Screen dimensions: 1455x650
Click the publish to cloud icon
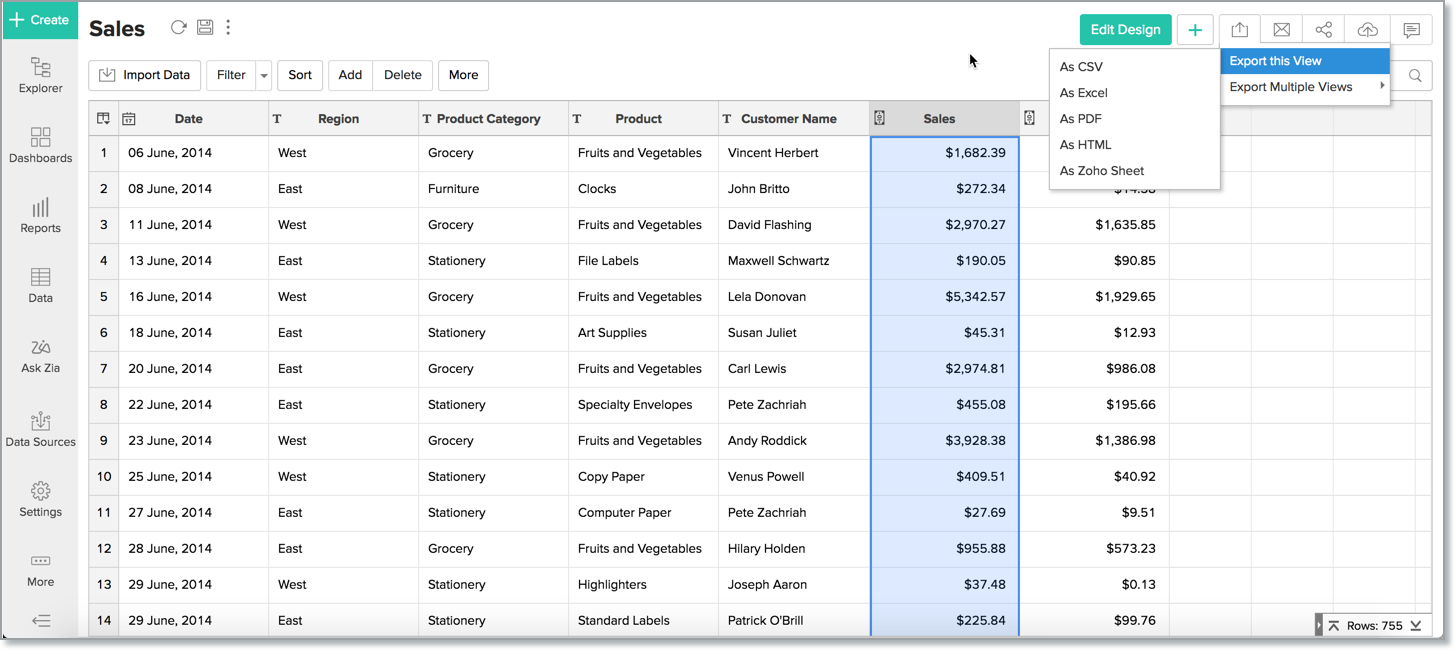pyautogui.click(x=1367, y=29)
